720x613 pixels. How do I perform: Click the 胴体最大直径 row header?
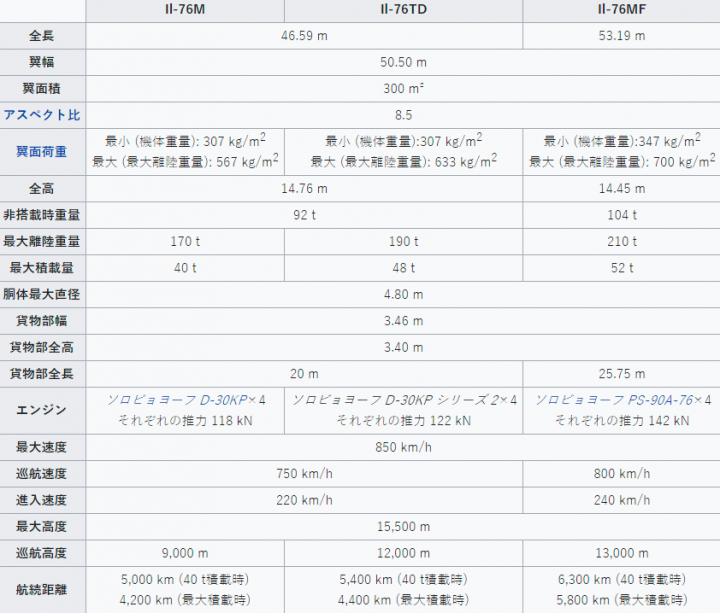[x=42, y=294]
